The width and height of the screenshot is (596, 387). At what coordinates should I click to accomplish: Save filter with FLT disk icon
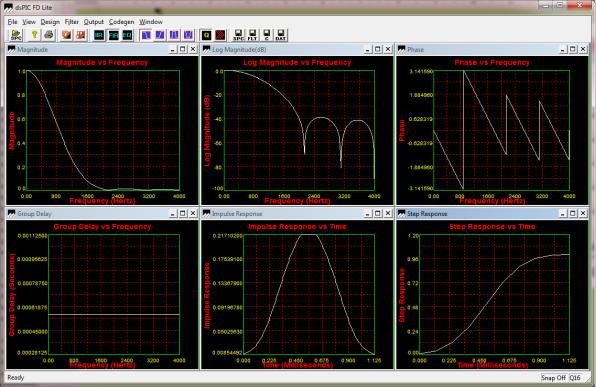(252, 35)
